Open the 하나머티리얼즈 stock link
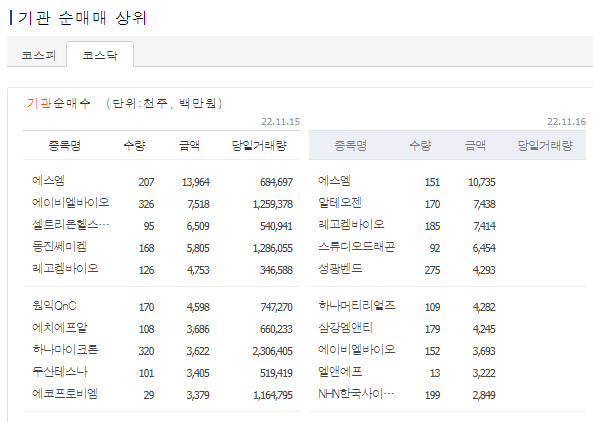 pos(357,306)
